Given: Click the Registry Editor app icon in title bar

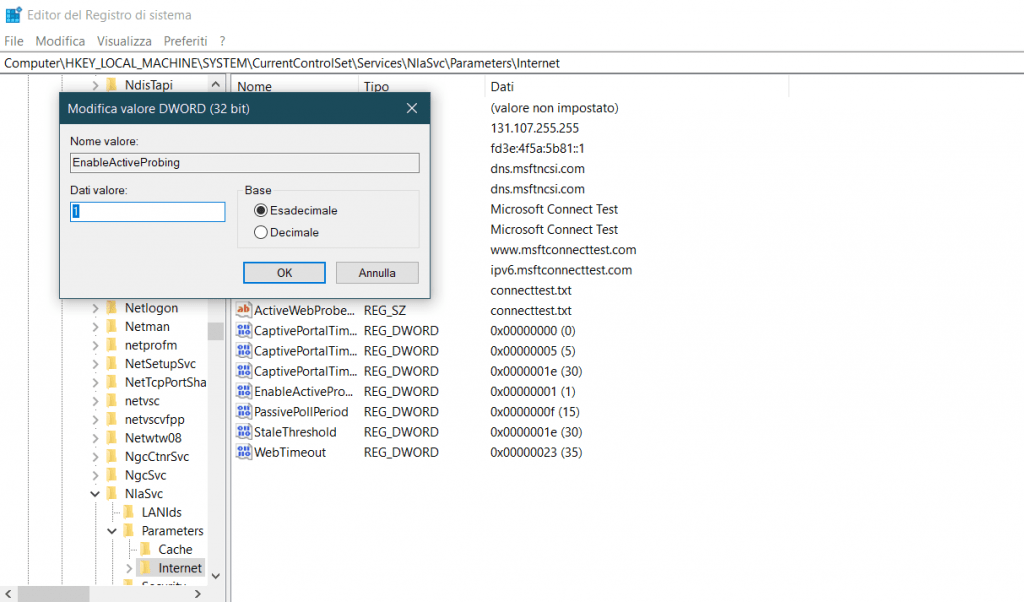Looking at the screenshot, I should [13, 14].
